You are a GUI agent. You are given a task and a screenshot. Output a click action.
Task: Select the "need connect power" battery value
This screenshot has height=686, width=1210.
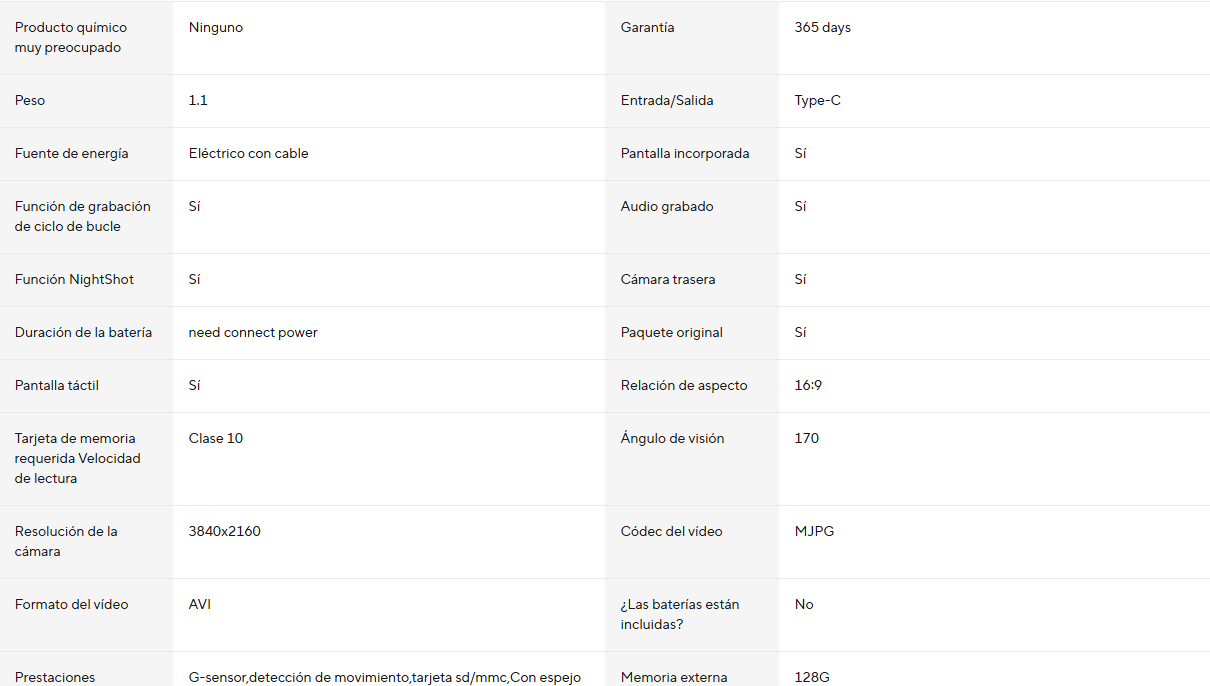point(253,333)
